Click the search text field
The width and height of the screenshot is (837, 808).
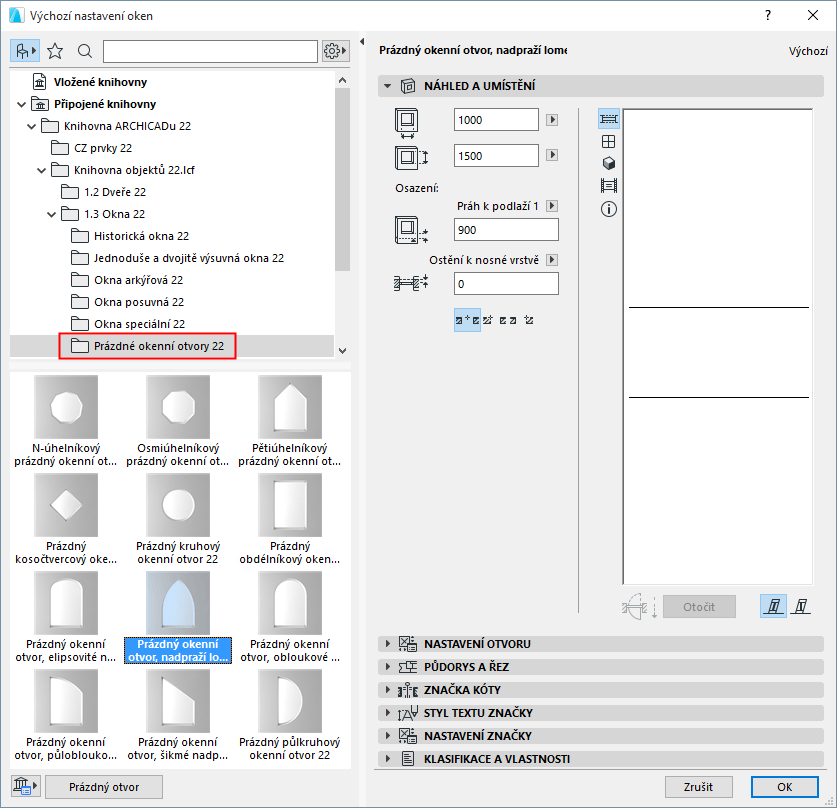(210, 51)
